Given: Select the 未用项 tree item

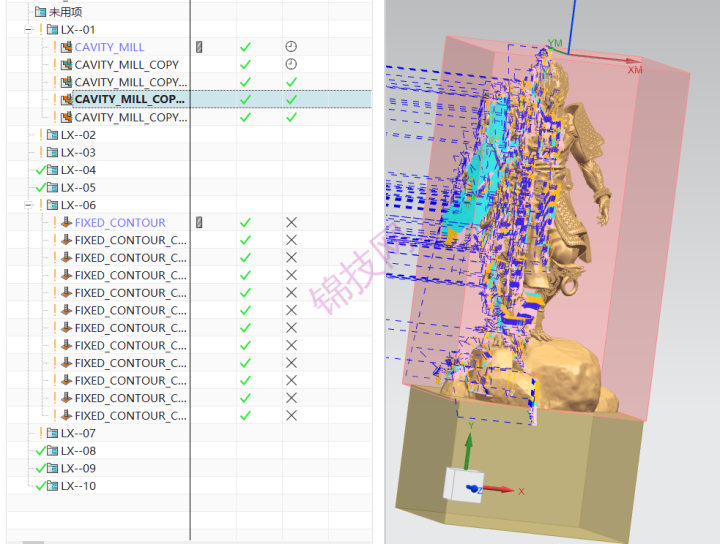Looking at the screenshot, I should click(66, 12).
